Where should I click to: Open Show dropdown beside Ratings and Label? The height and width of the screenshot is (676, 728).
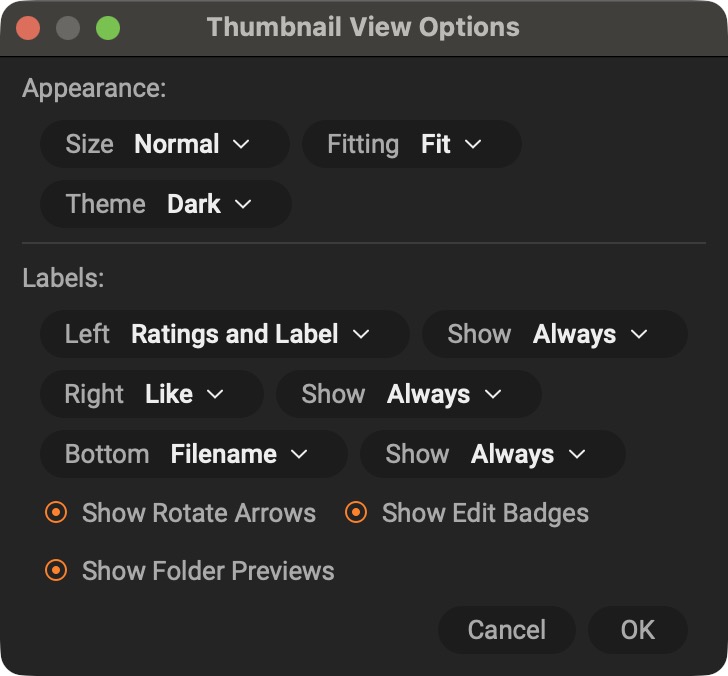[554, 334]
